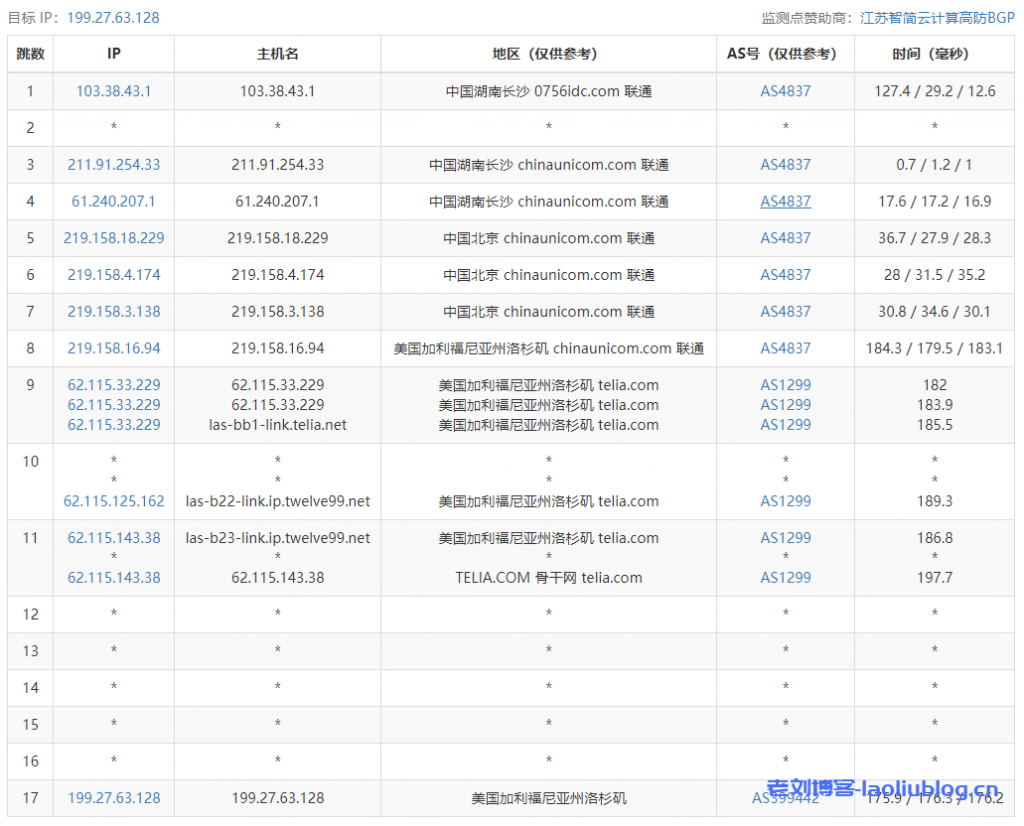The height and width of the screenshot is (826, 1024).
Task: Open IP link 211.91.254.33
Action: pos(114,165)
